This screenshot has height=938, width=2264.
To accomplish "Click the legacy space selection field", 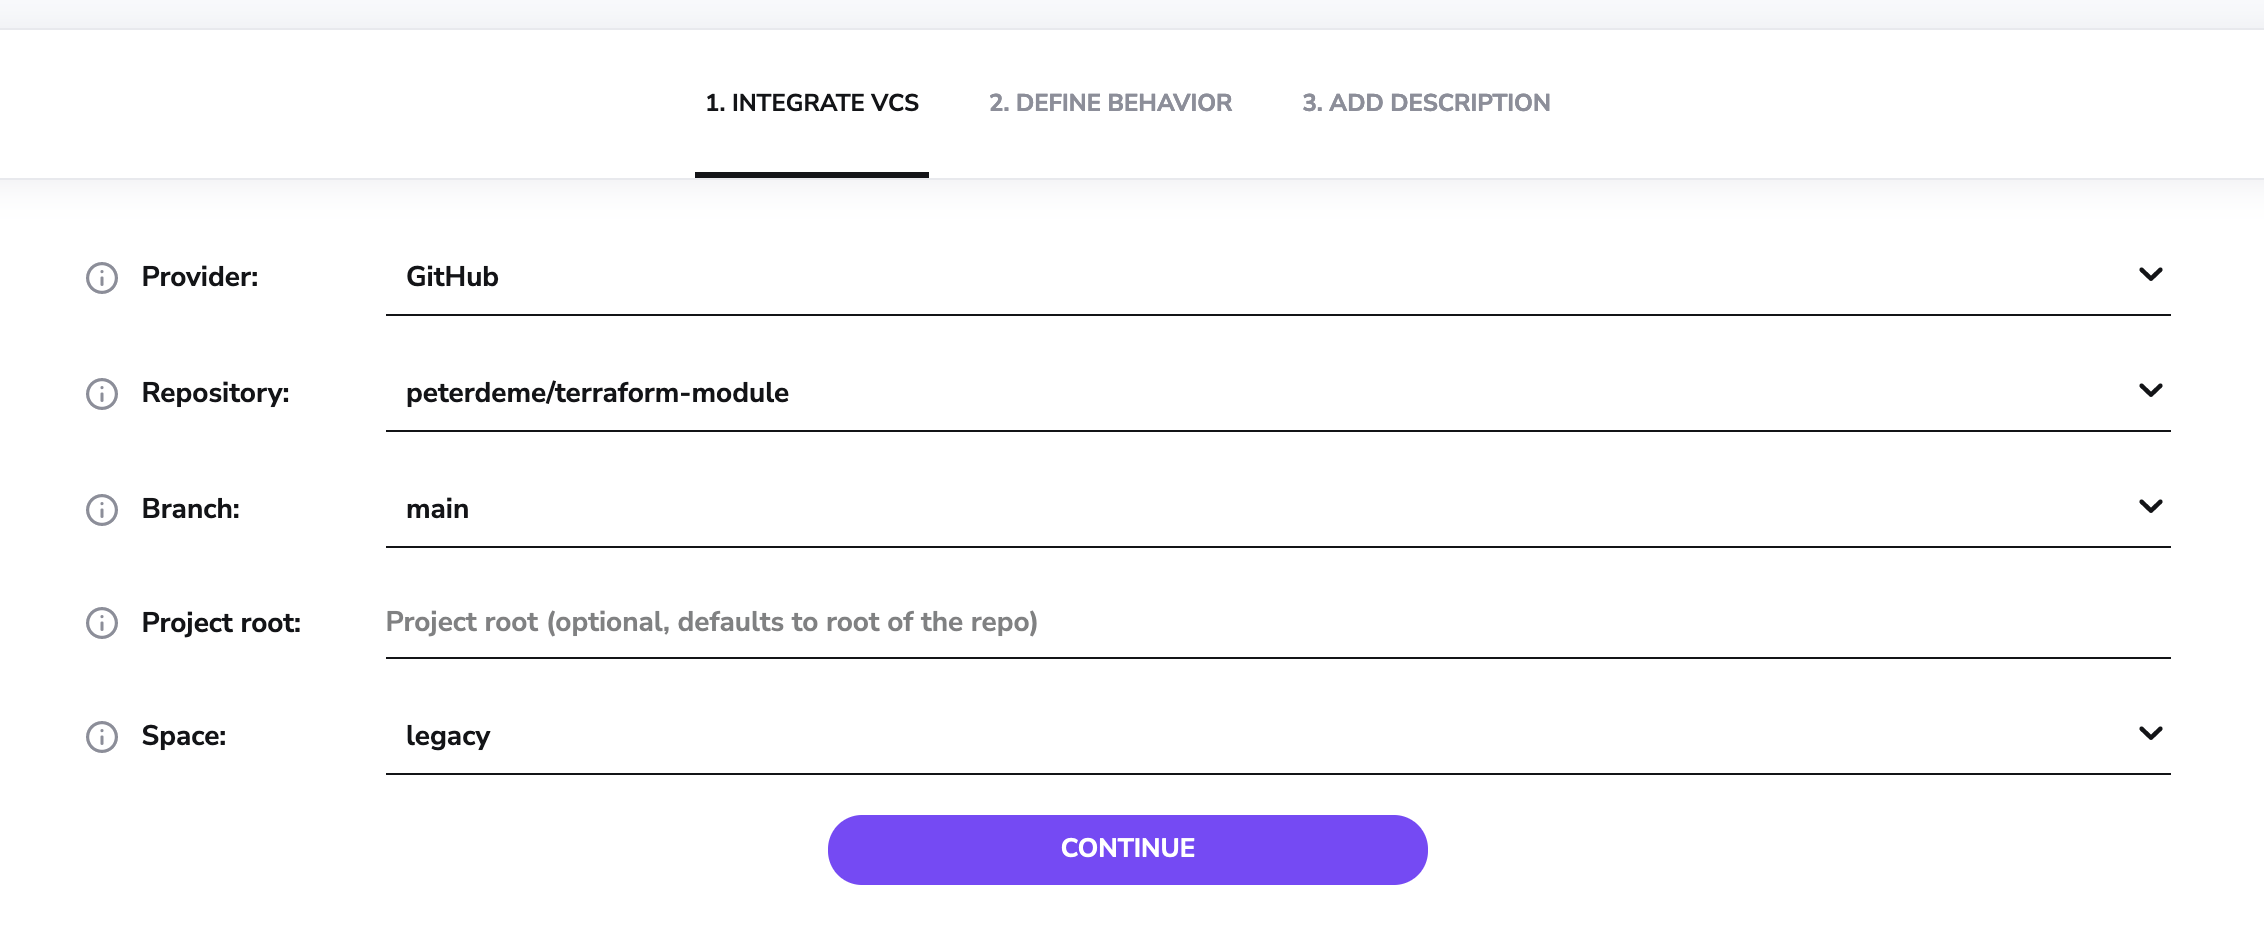I will [448, 736].
